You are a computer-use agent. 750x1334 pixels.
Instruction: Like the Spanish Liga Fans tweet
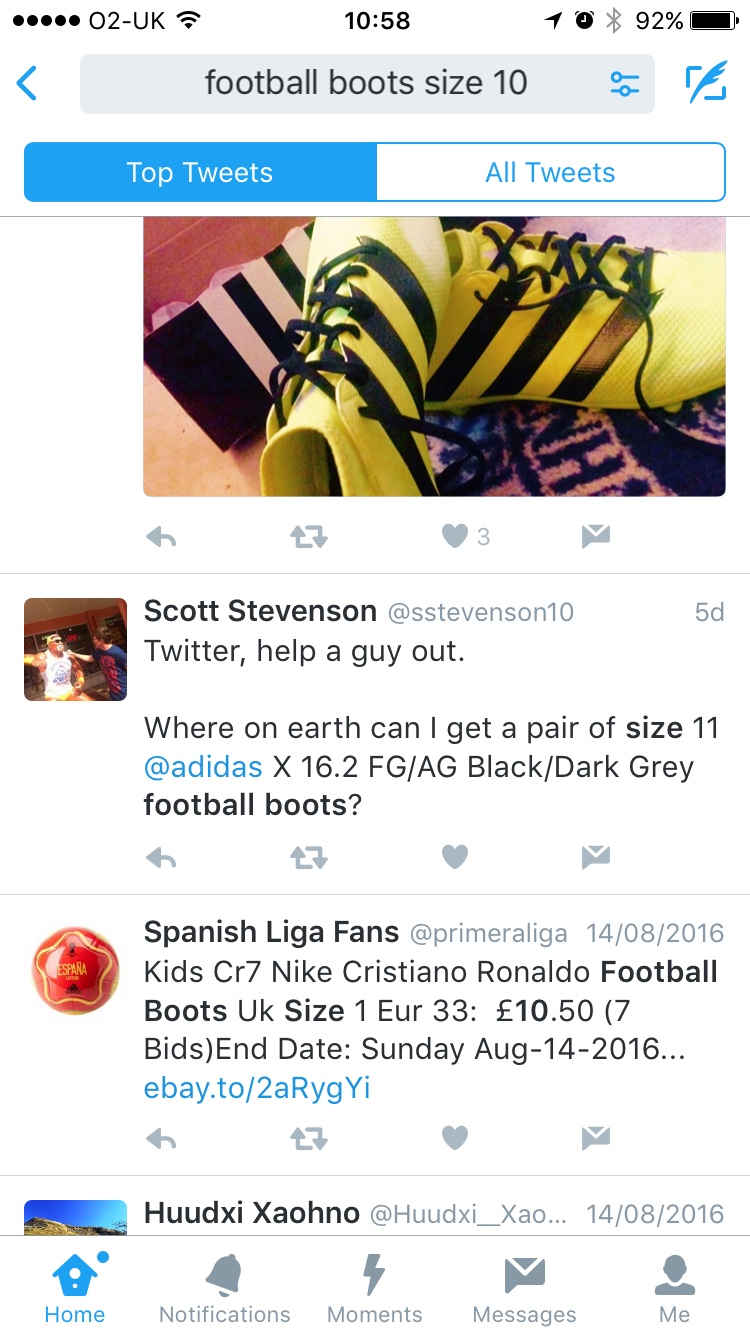(x=455, y=1138)
